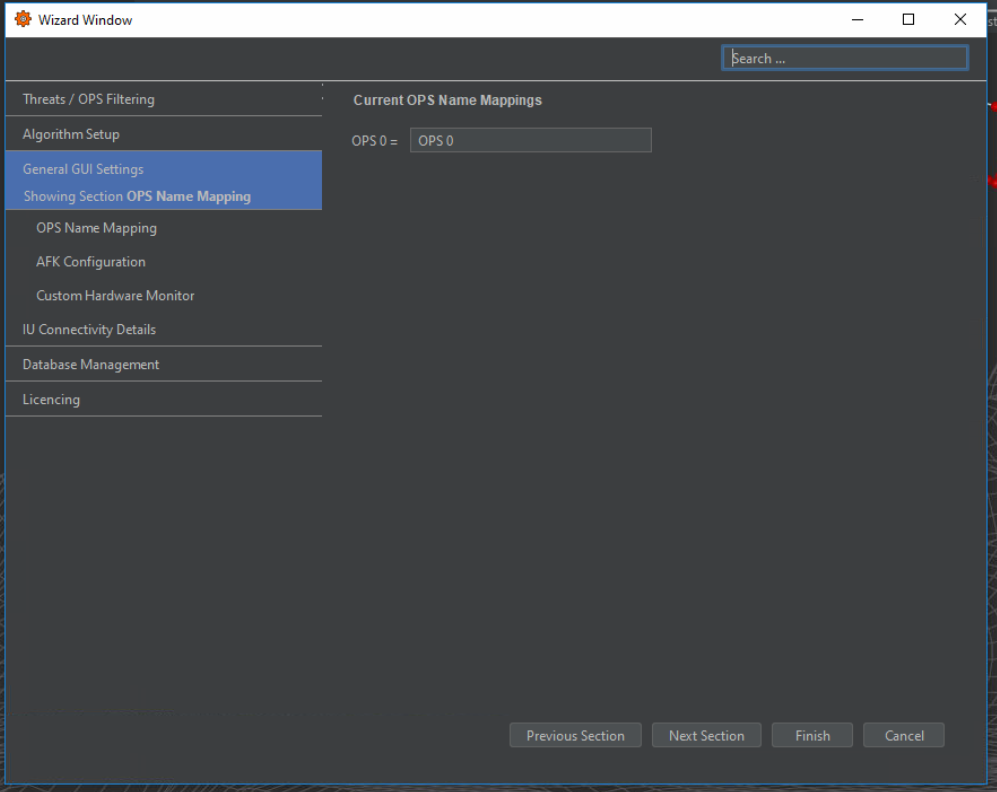The image size is (997, 792).
Task: Minimize the Wizard Window
Action: (x=857, y=20)
